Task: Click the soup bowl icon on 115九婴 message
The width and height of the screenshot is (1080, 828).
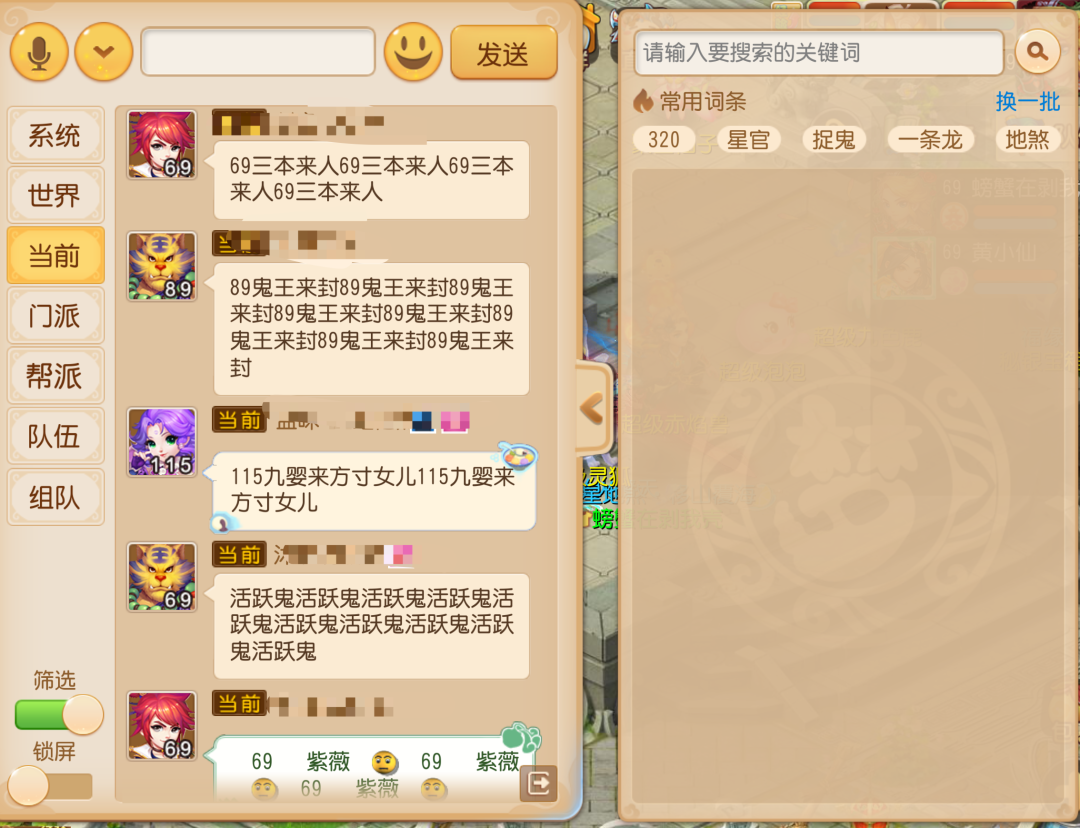Action: pyautogui.click(x=518, y=455)
